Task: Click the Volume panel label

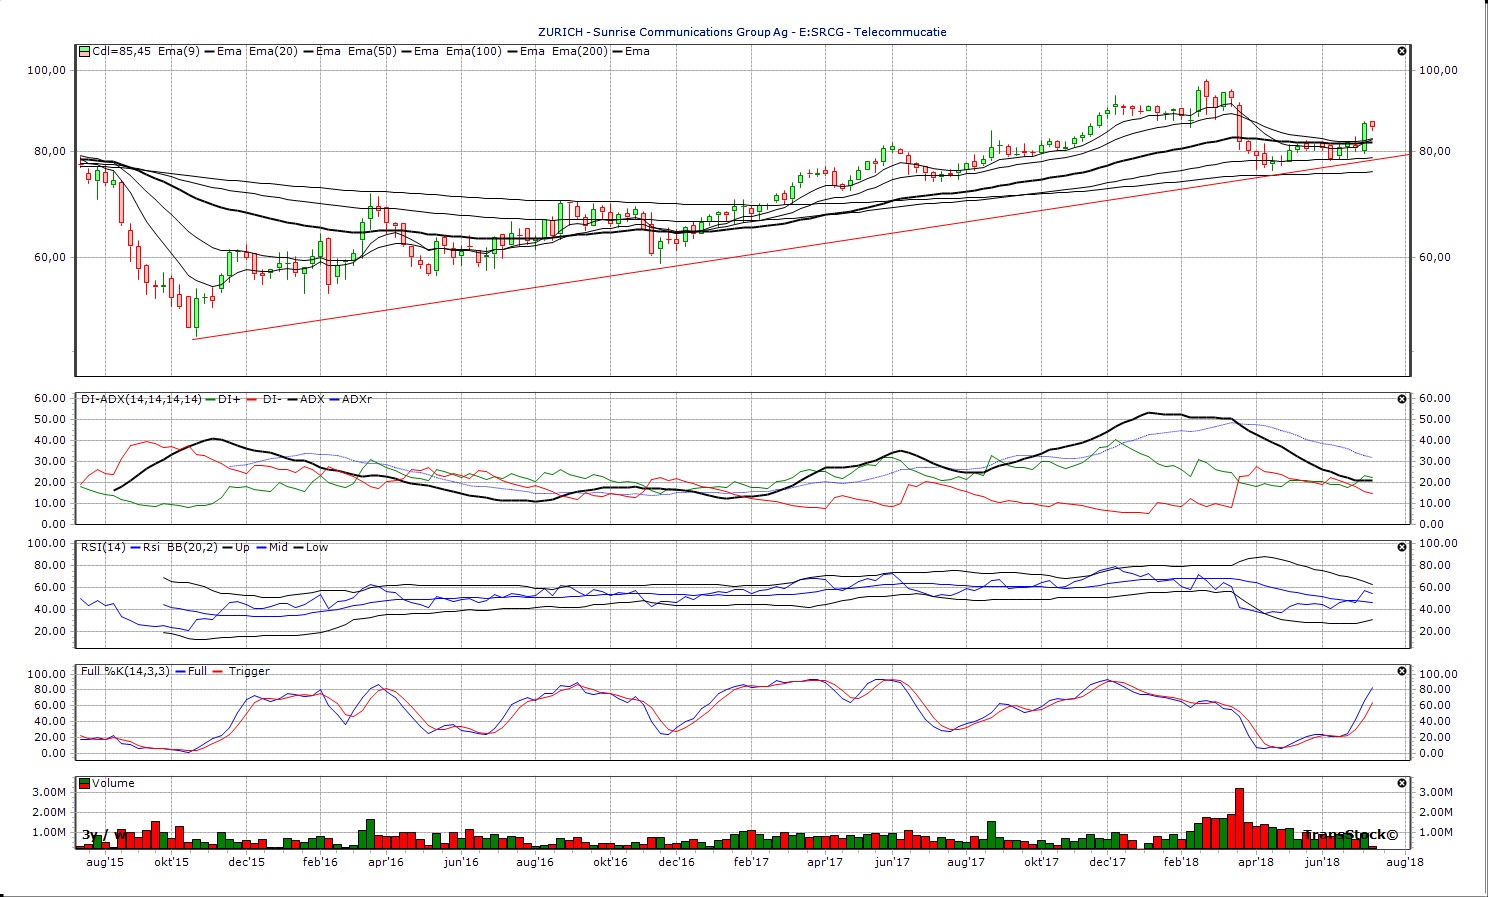Action: click(x=113, y=783)
